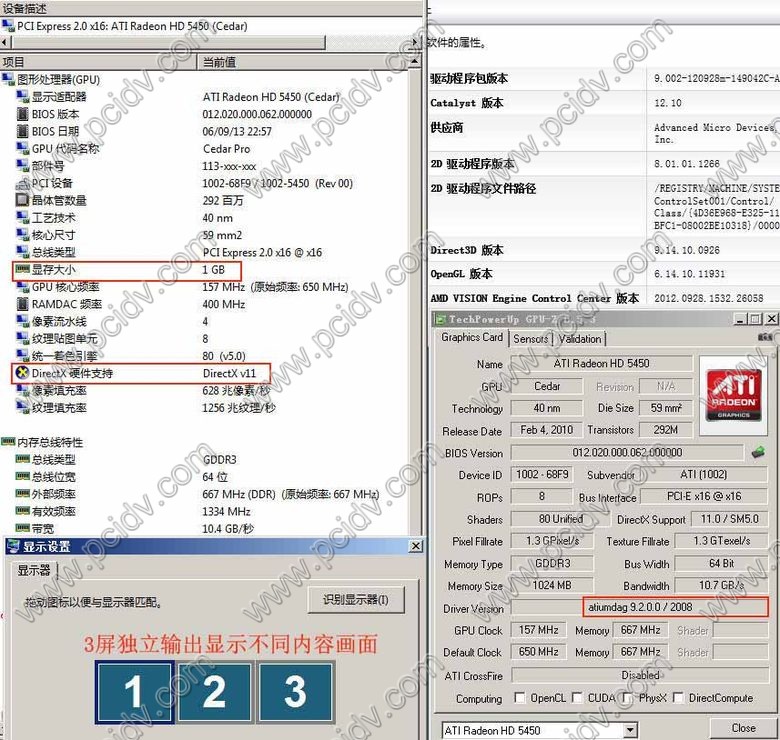Click the 图形处理器(GPU) group icon

(8, 79)
